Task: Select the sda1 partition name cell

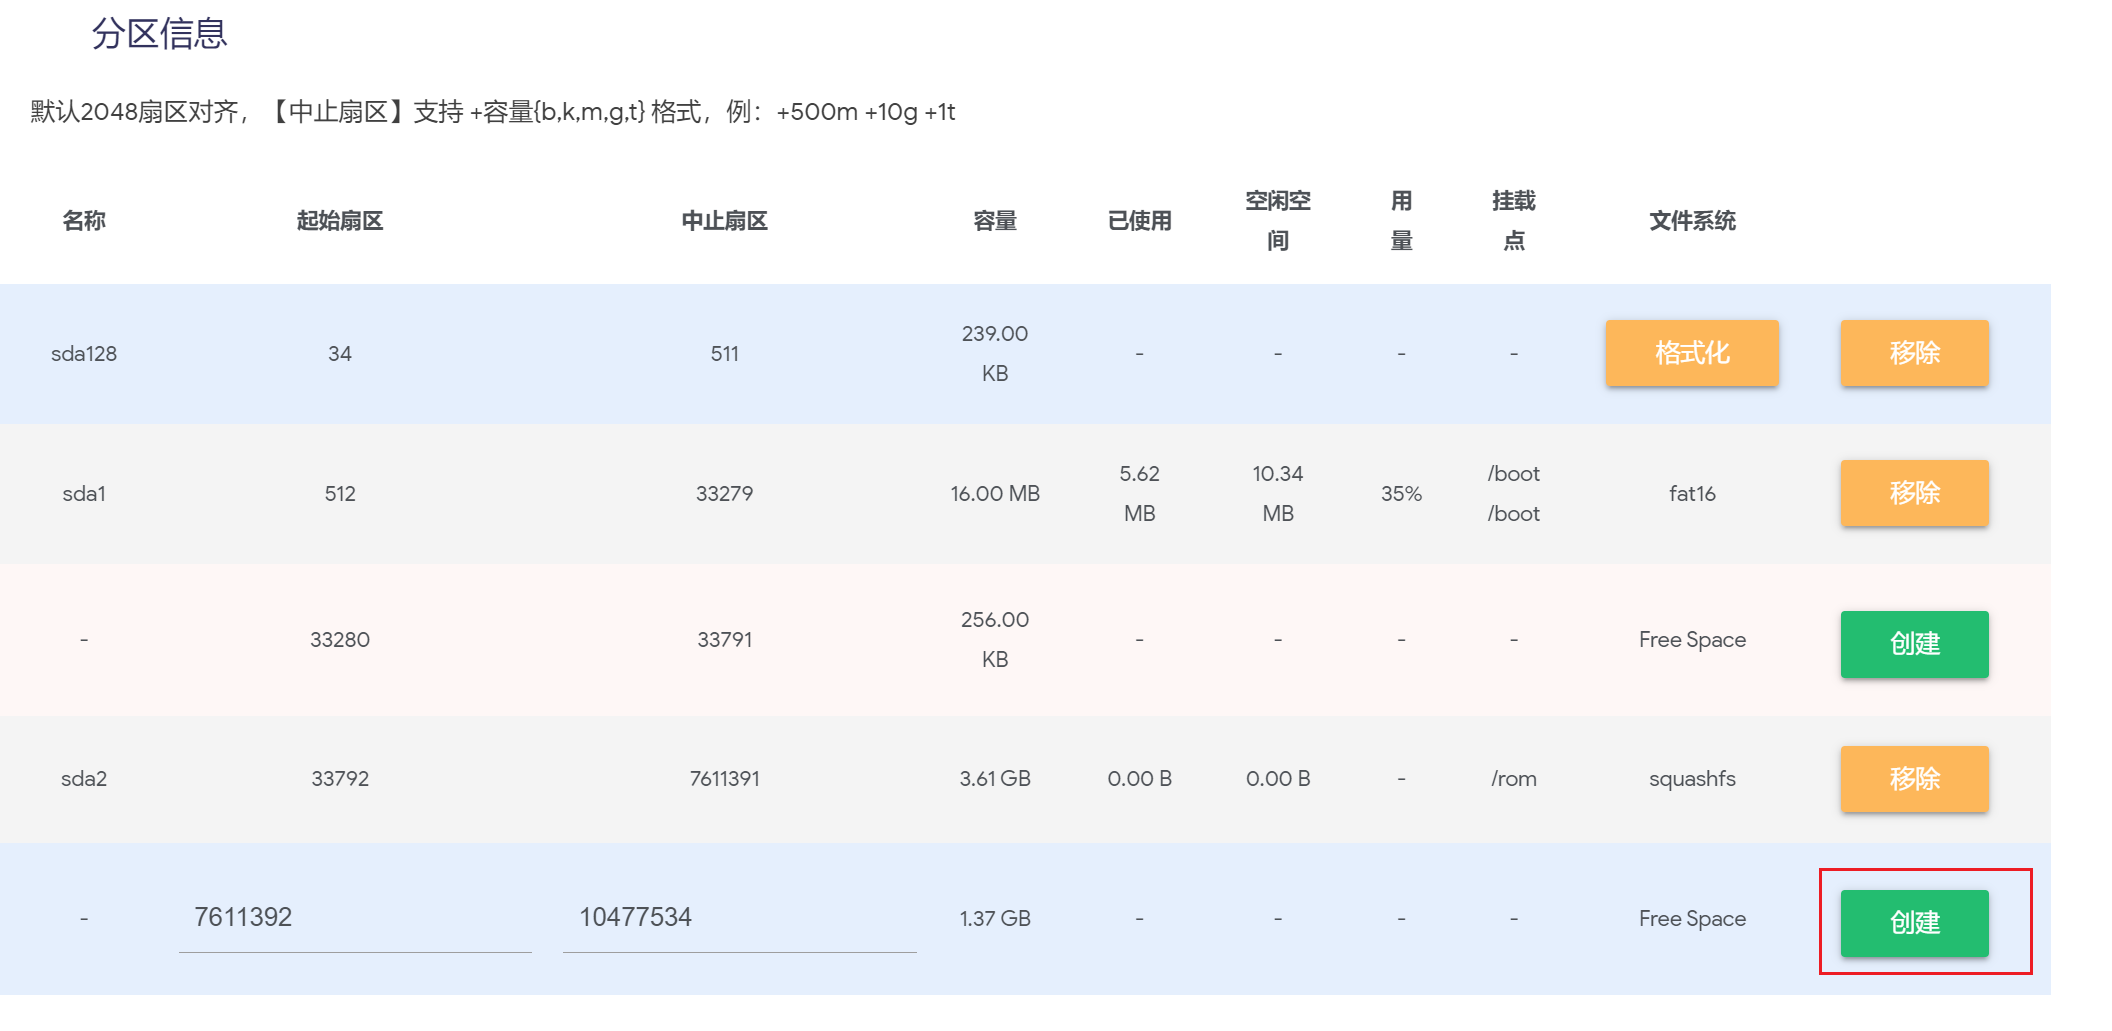Action: 84,494
